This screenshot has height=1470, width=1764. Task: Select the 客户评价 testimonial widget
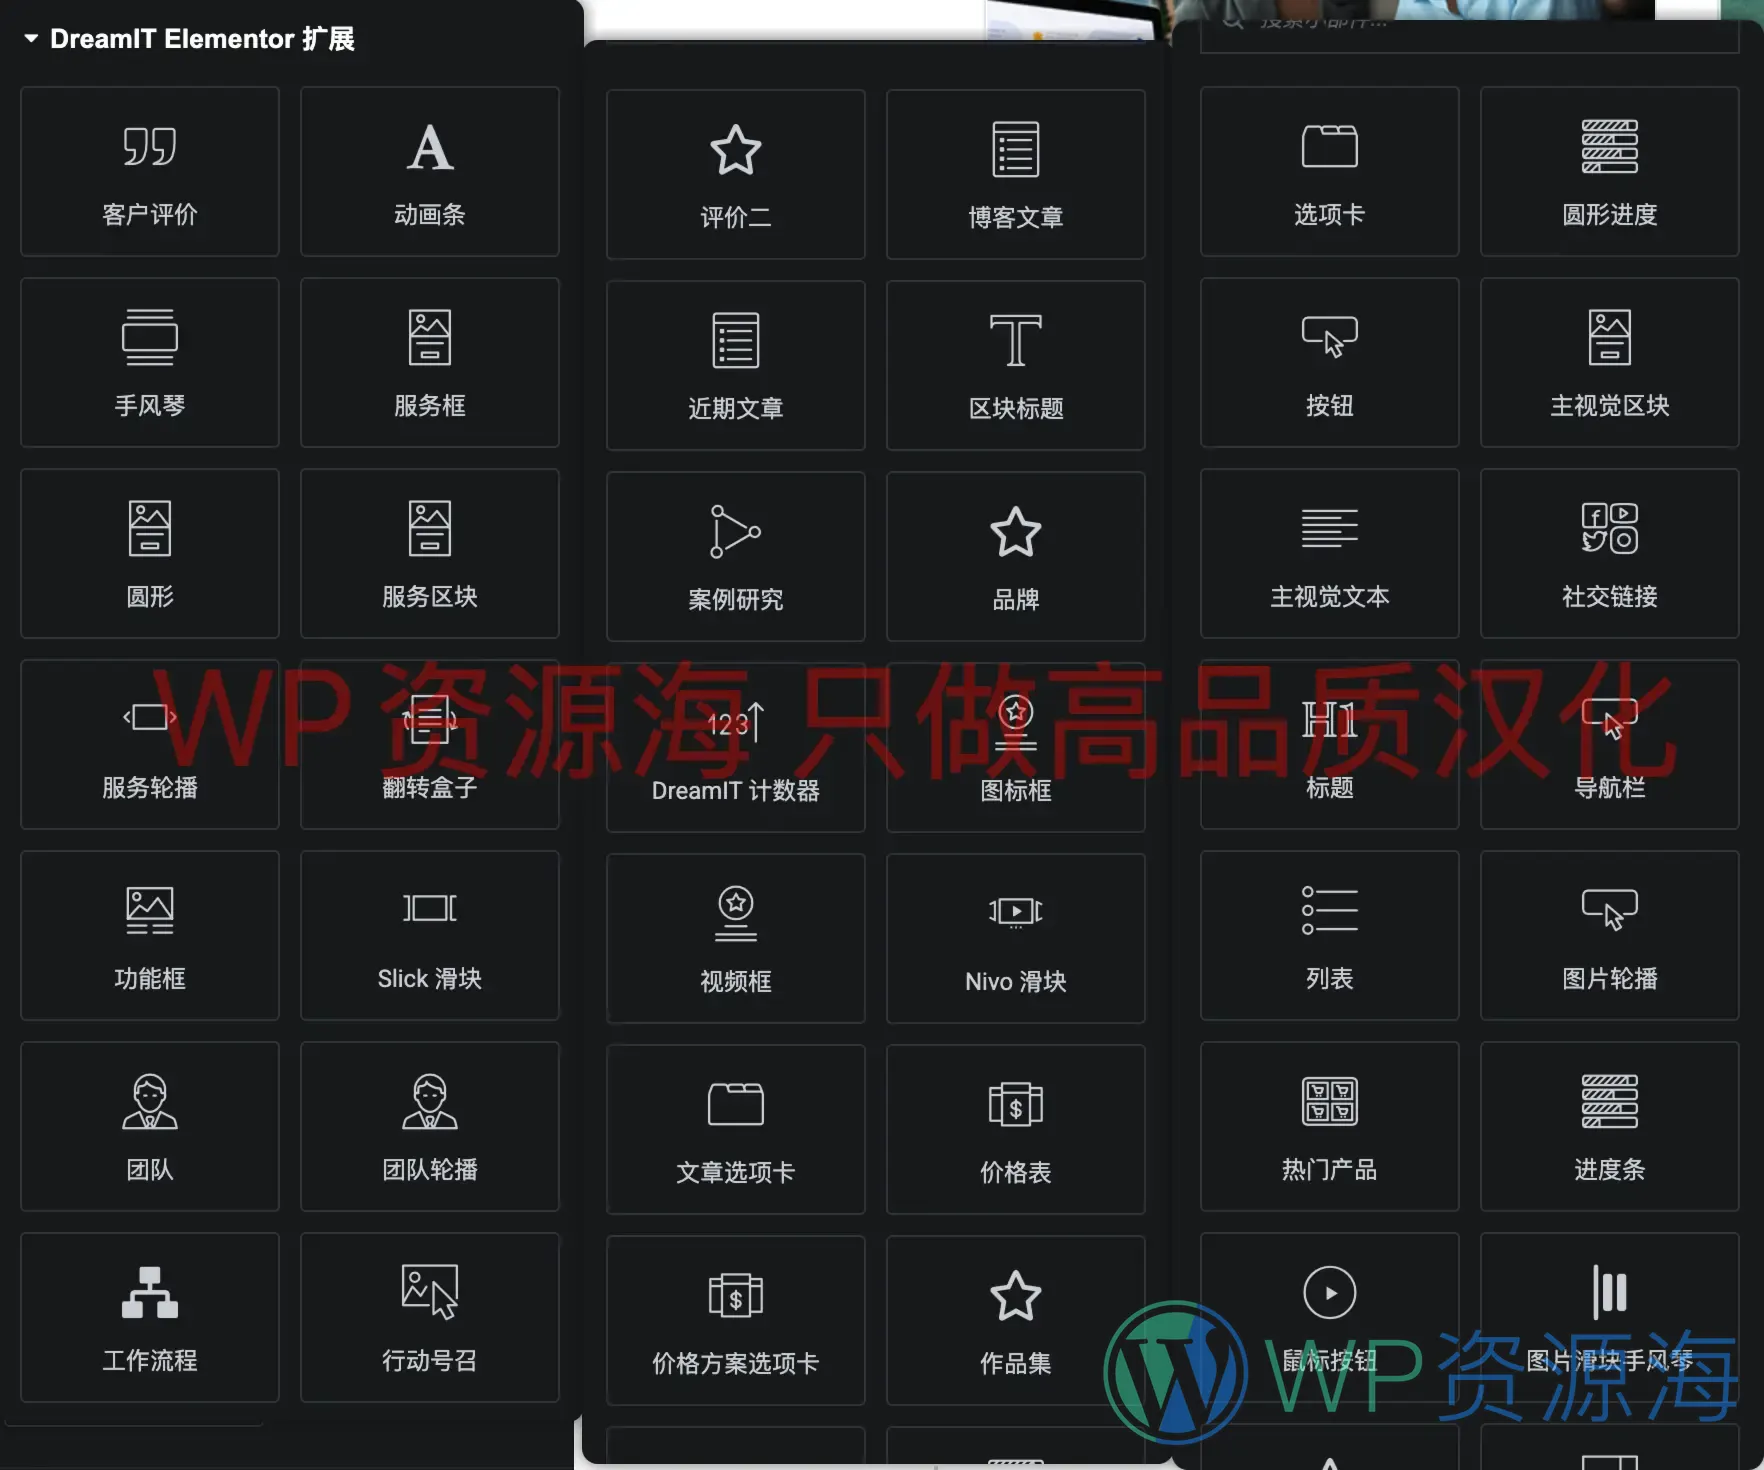click(149, 172)
